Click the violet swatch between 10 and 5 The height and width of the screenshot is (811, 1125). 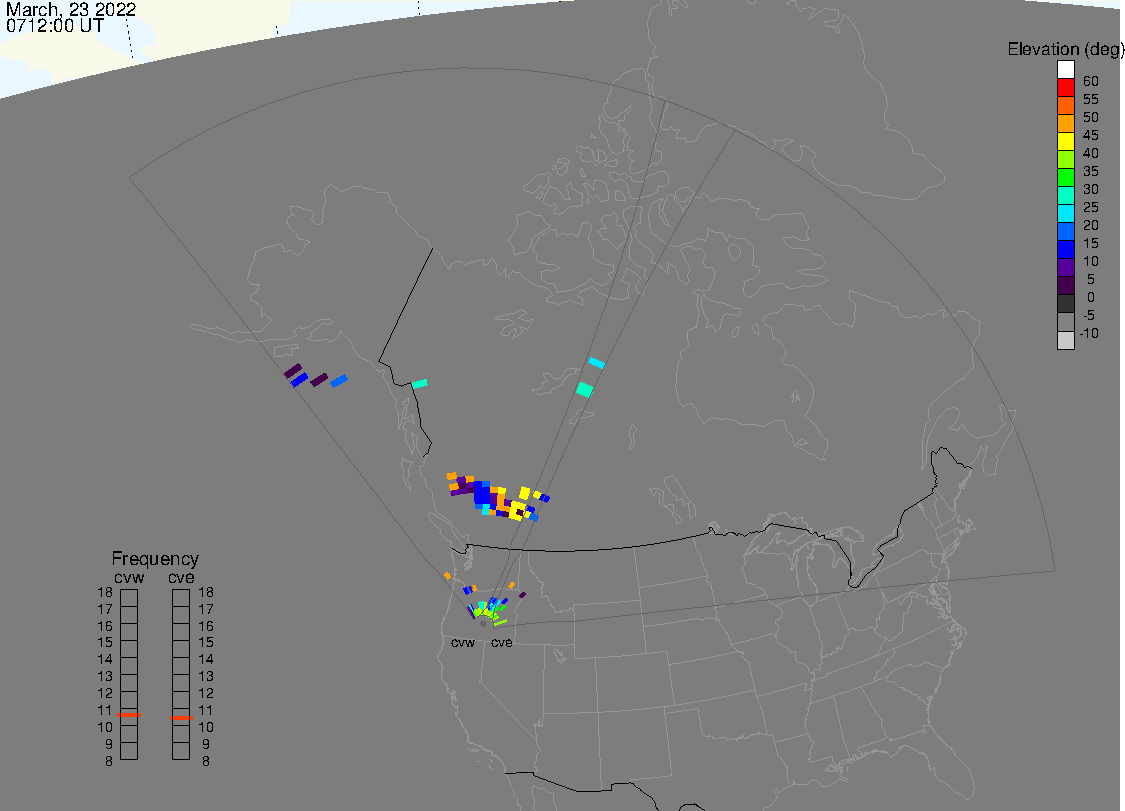[x=1065, y=267]
